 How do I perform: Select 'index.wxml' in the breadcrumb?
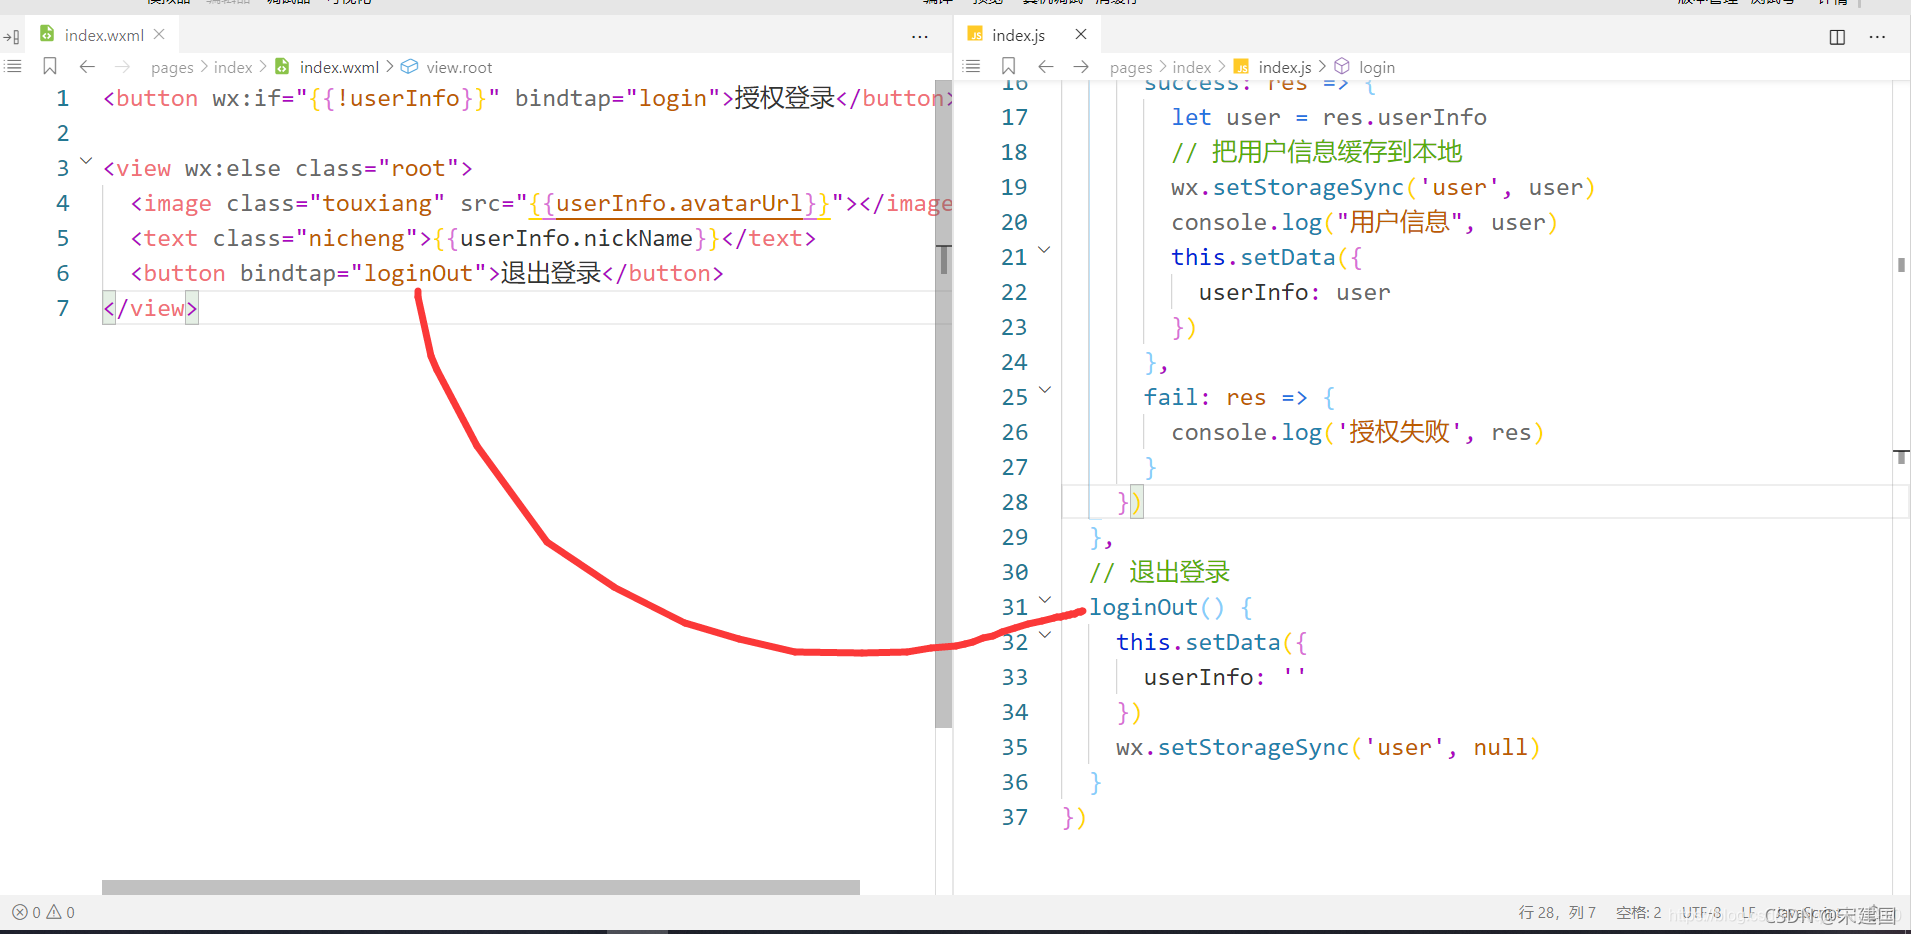coord(339,67)
